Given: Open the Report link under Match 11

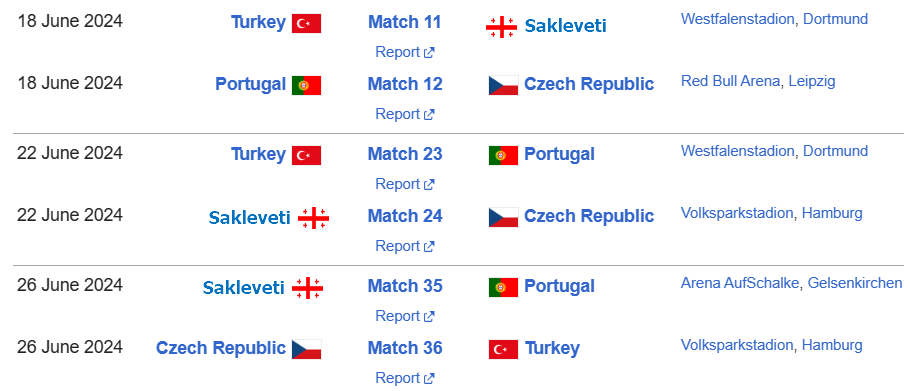Looking at the screenshot, I should (x=405, y=52).
